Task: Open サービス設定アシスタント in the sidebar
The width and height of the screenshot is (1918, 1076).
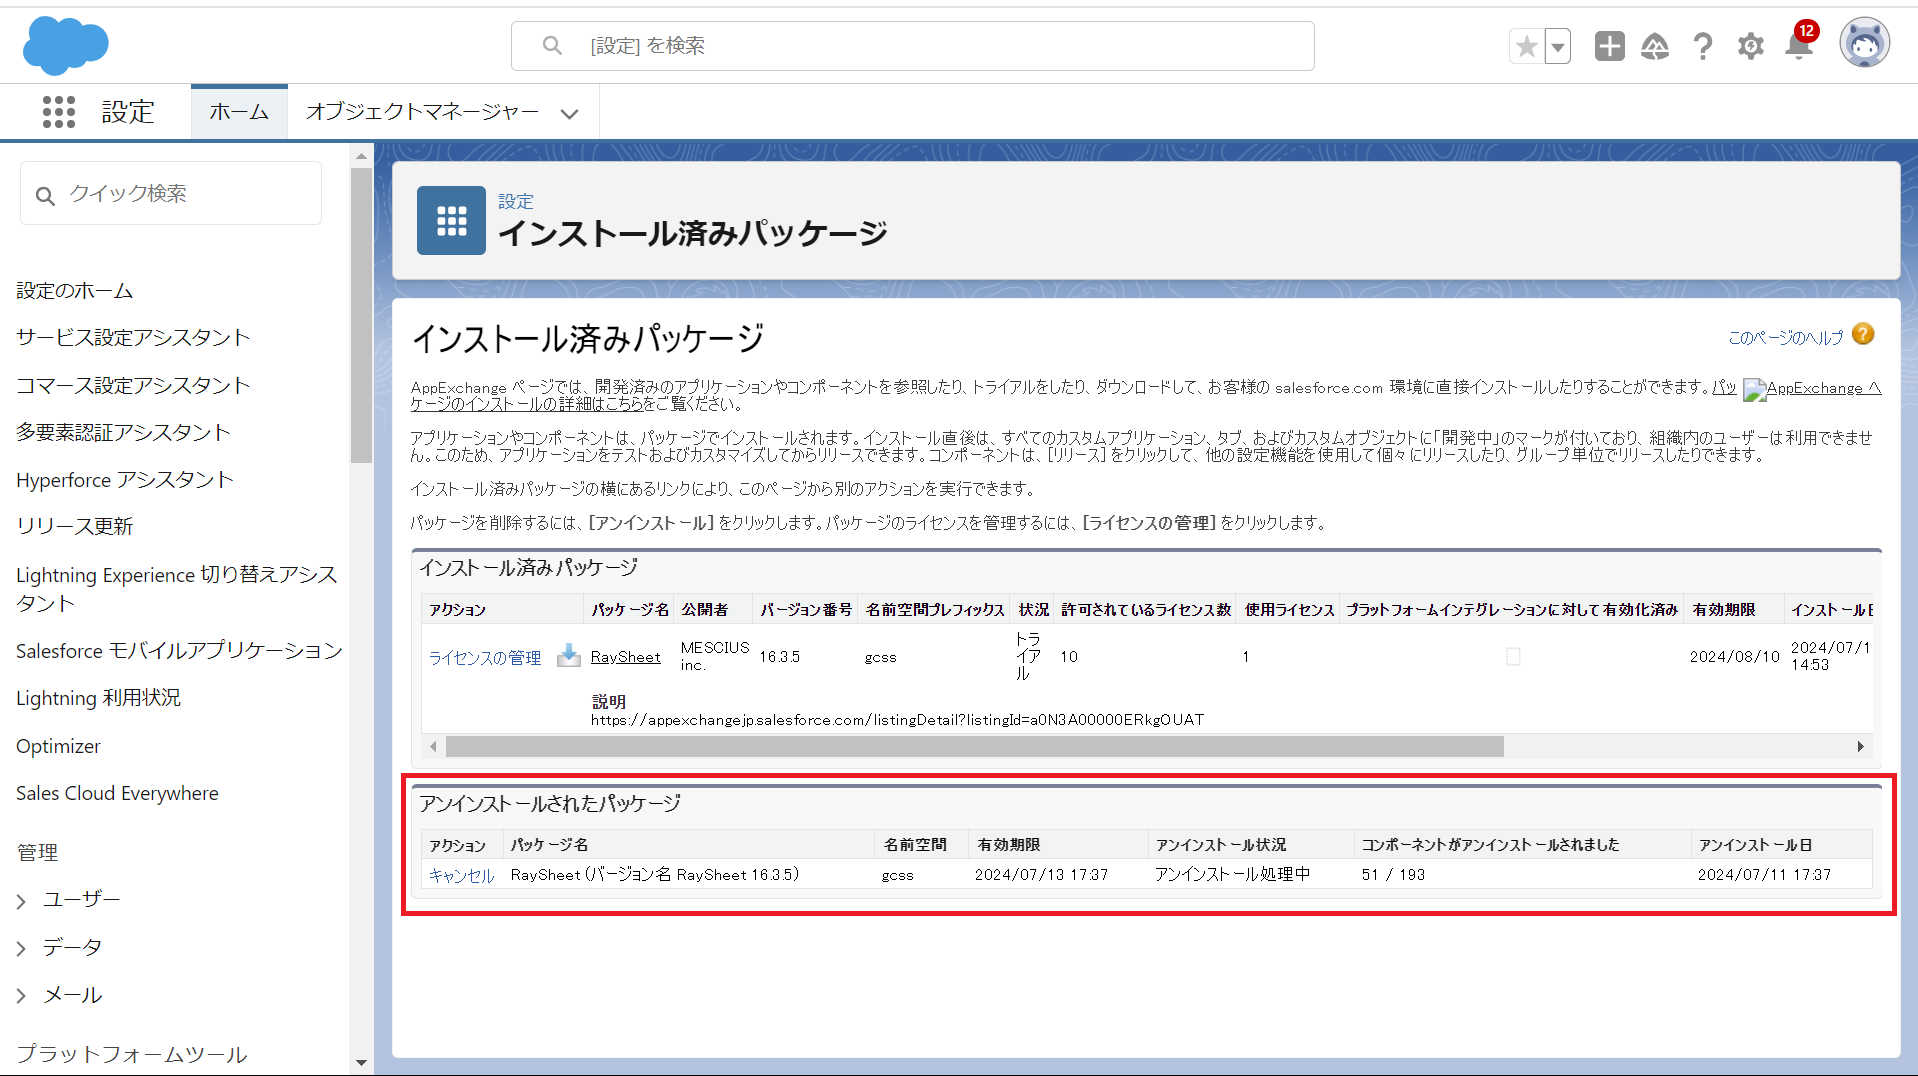Action: [133, 337]
